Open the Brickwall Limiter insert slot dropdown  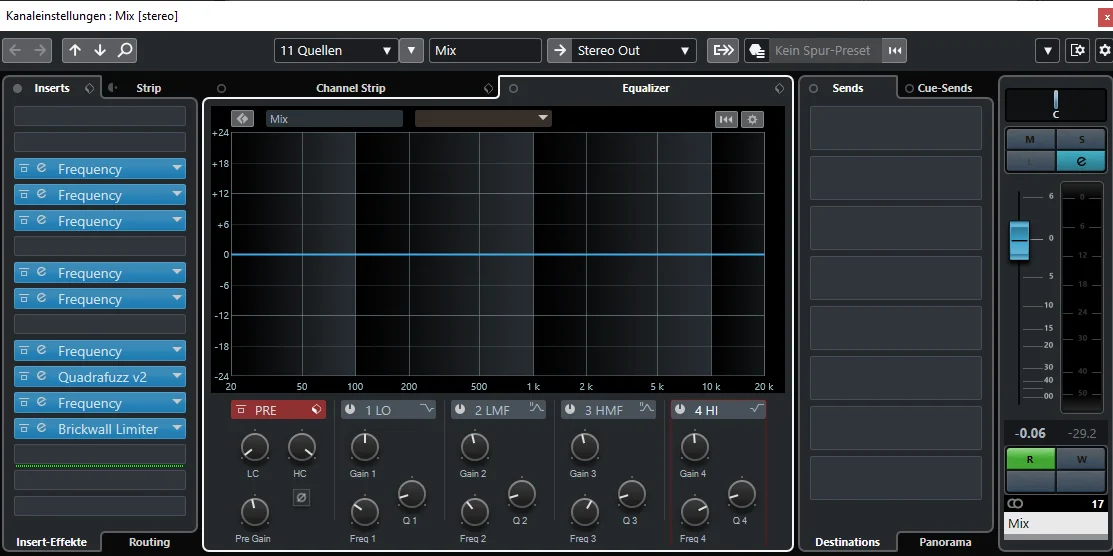click(x=177, y=428)
